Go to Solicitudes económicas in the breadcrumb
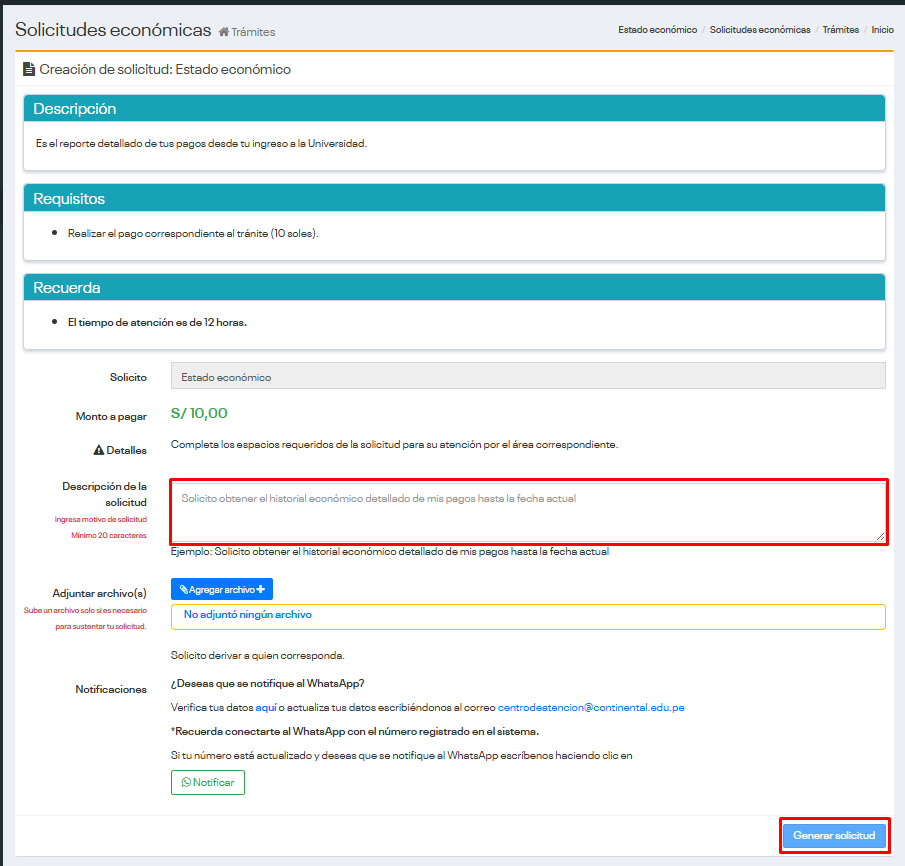 point(760,30)
